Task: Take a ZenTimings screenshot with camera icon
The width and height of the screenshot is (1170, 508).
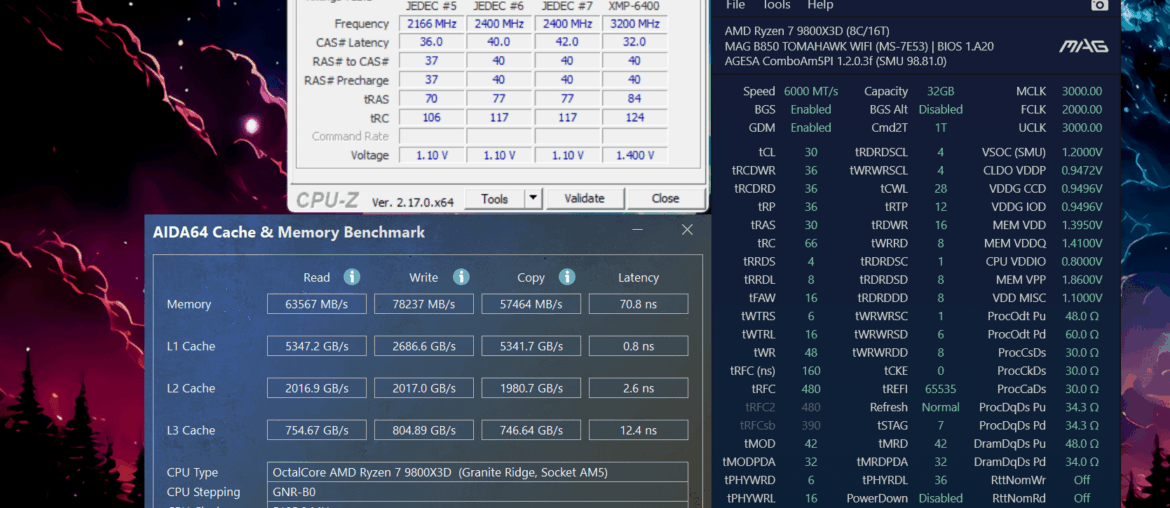Action: click(1099, 4)
